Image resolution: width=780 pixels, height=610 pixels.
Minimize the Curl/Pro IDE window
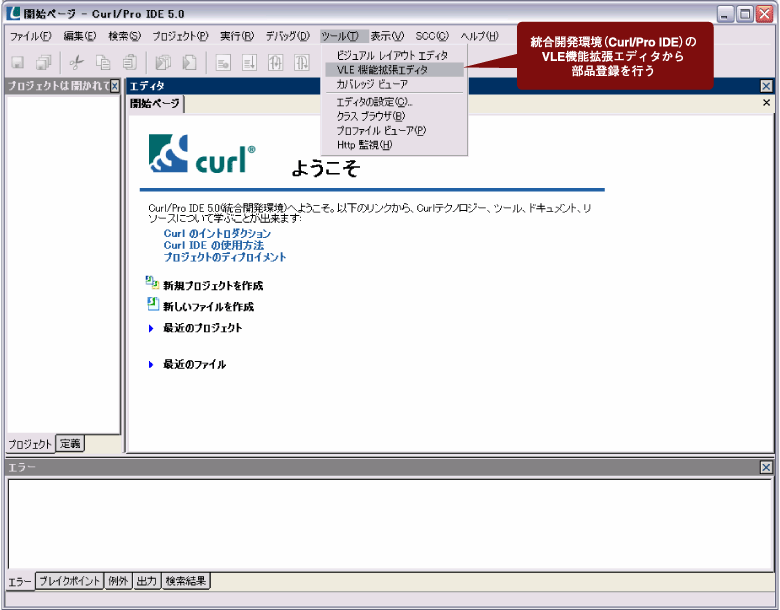(725, 14)
